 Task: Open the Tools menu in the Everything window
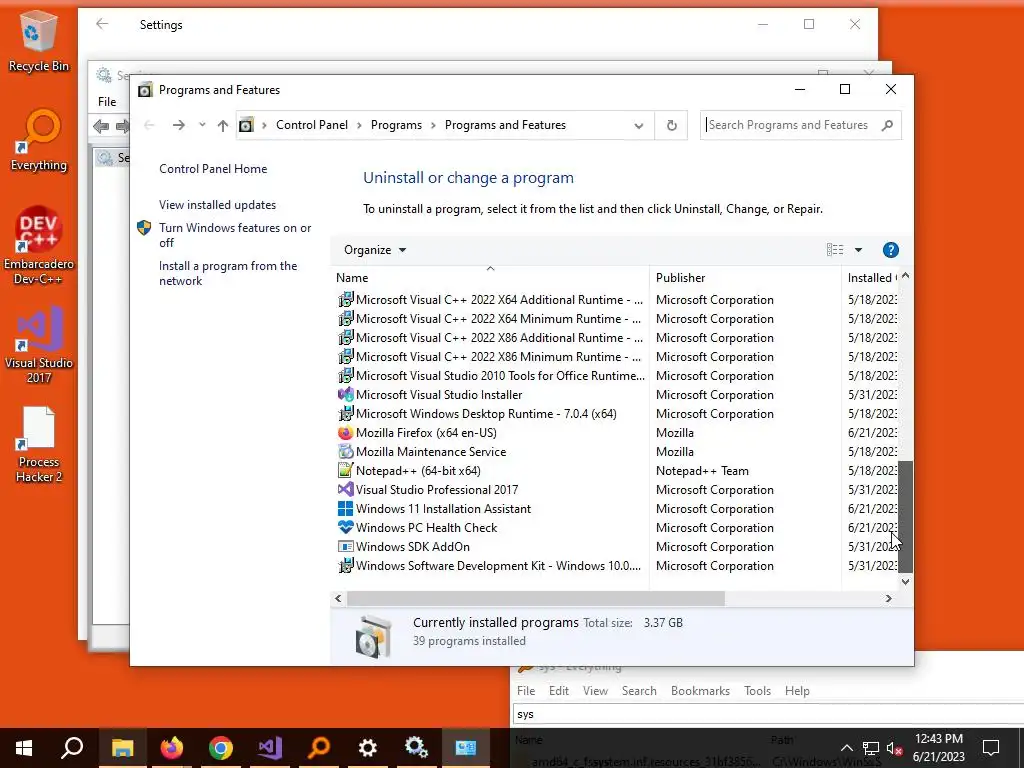pos(758,691)
